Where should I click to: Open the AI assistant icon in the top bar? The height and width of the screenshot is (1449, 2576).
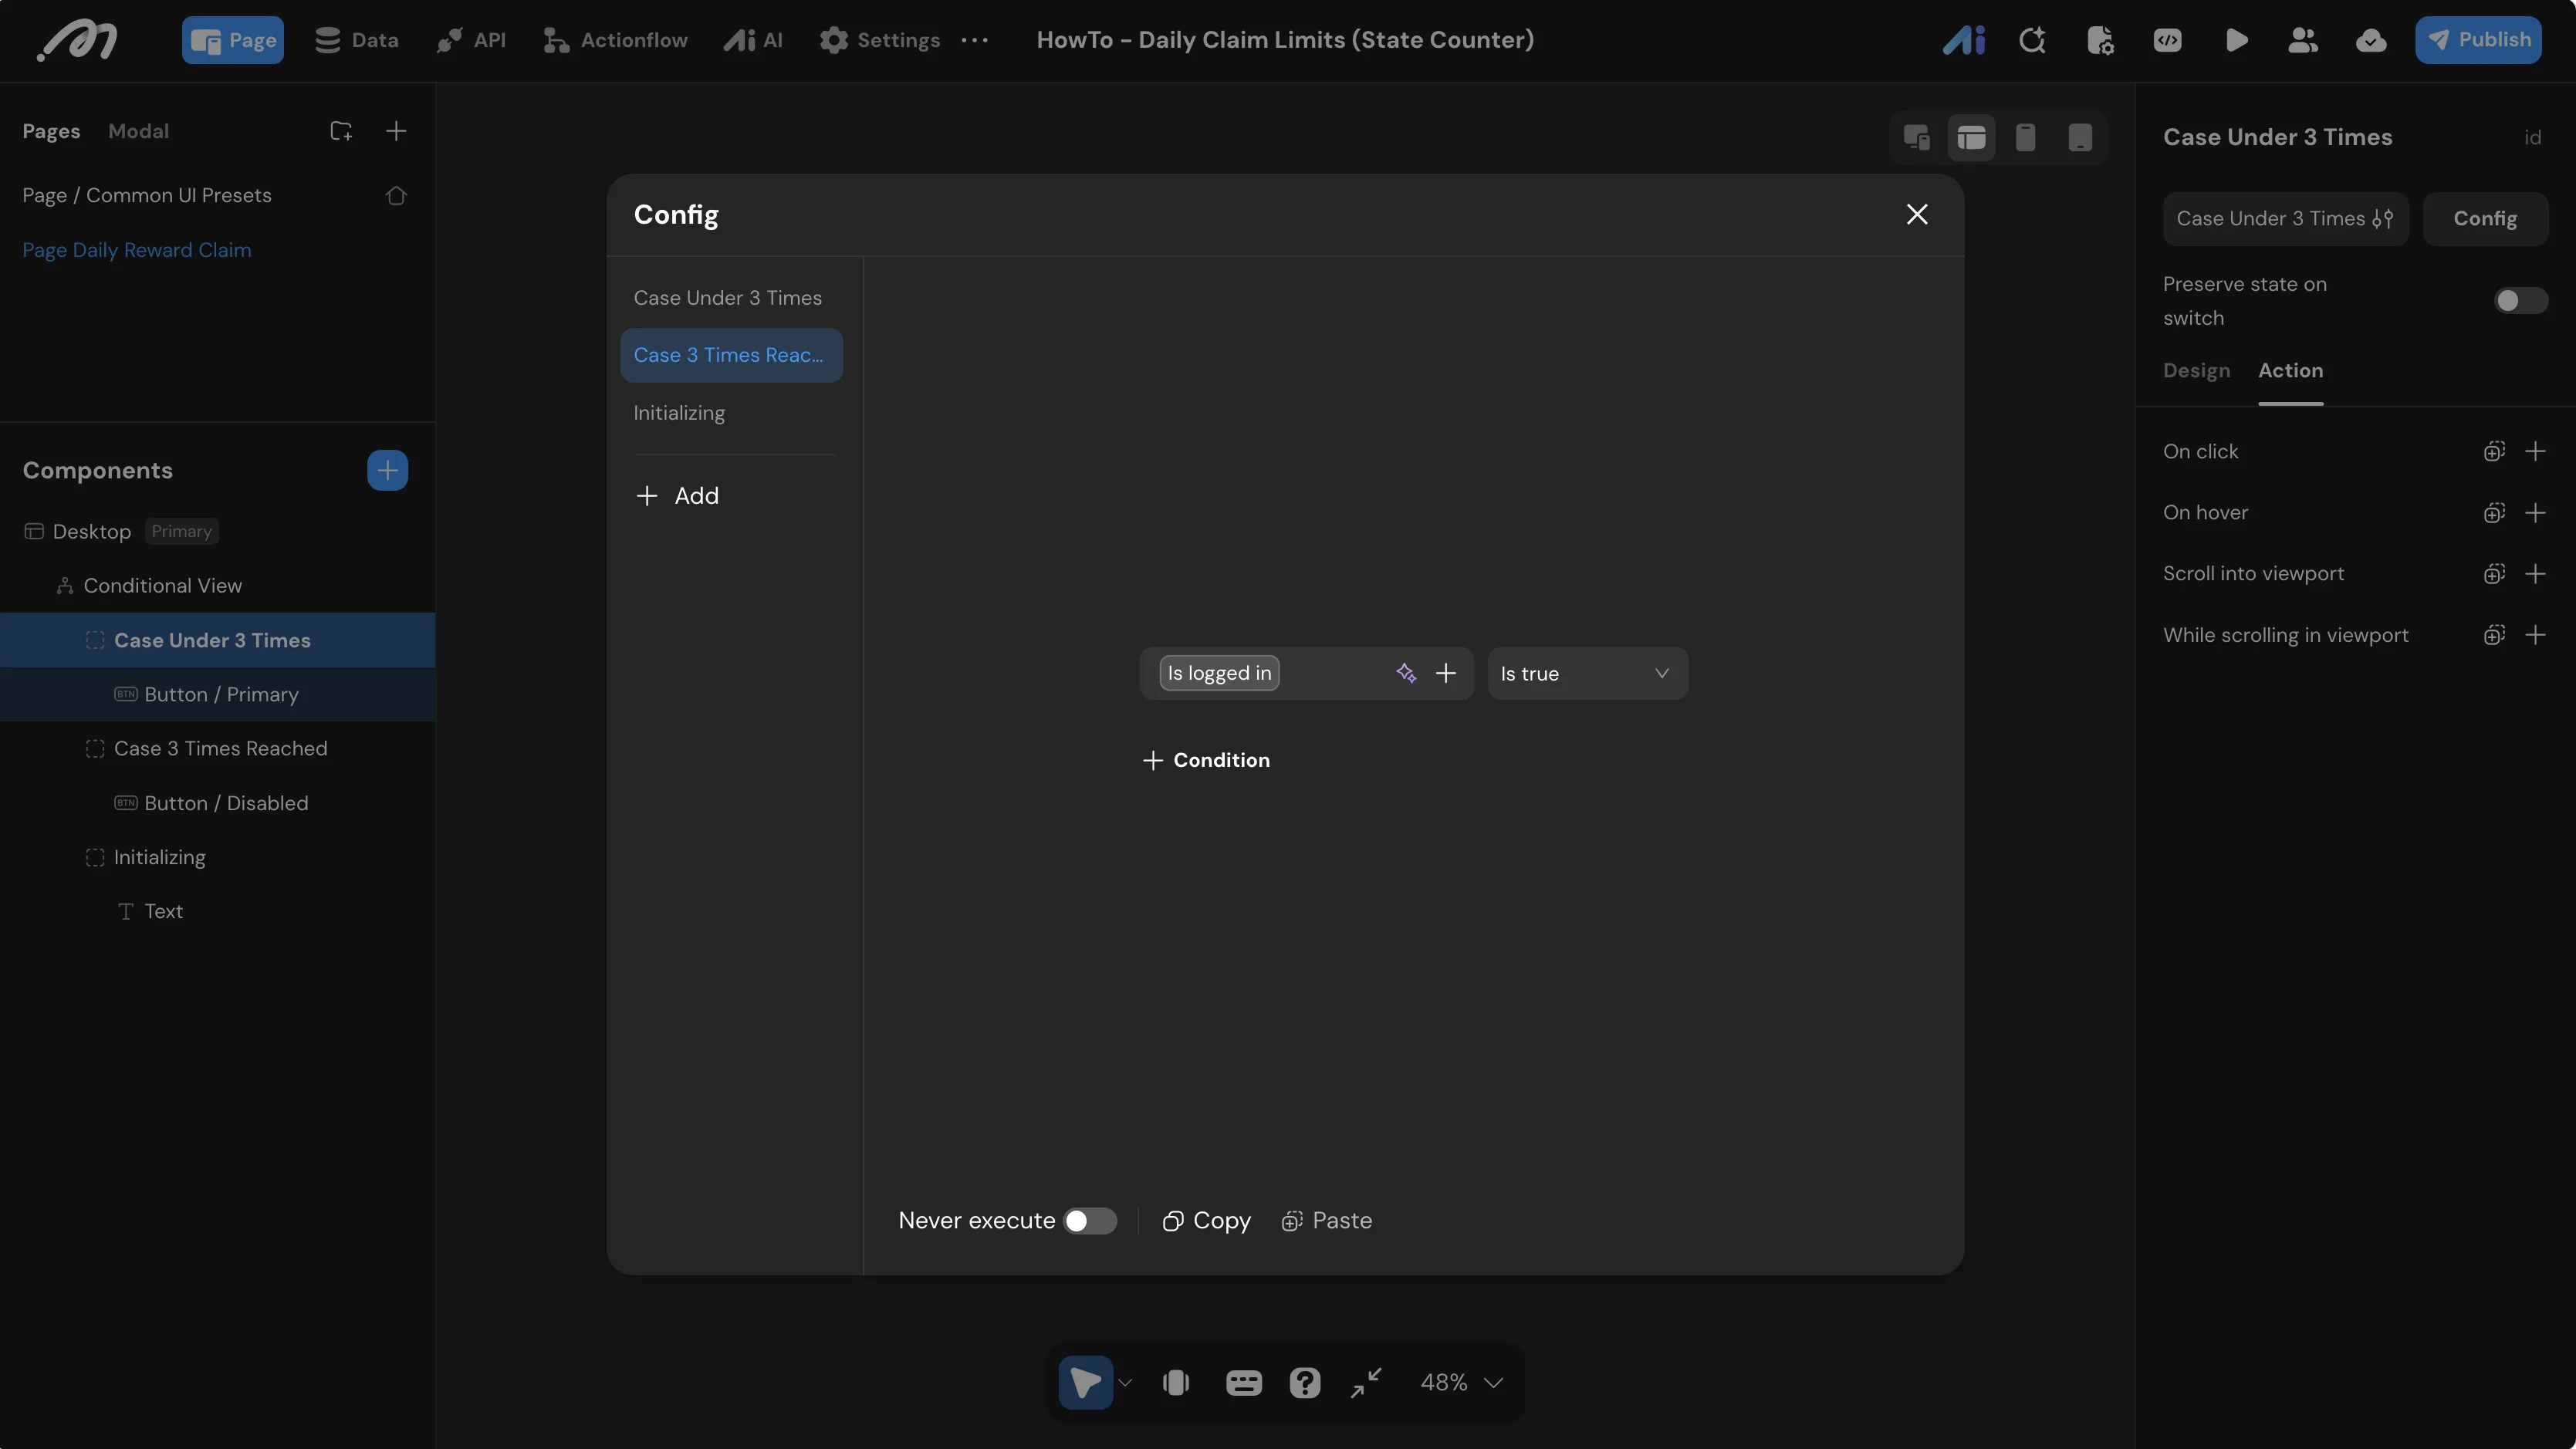point(1964,40)
